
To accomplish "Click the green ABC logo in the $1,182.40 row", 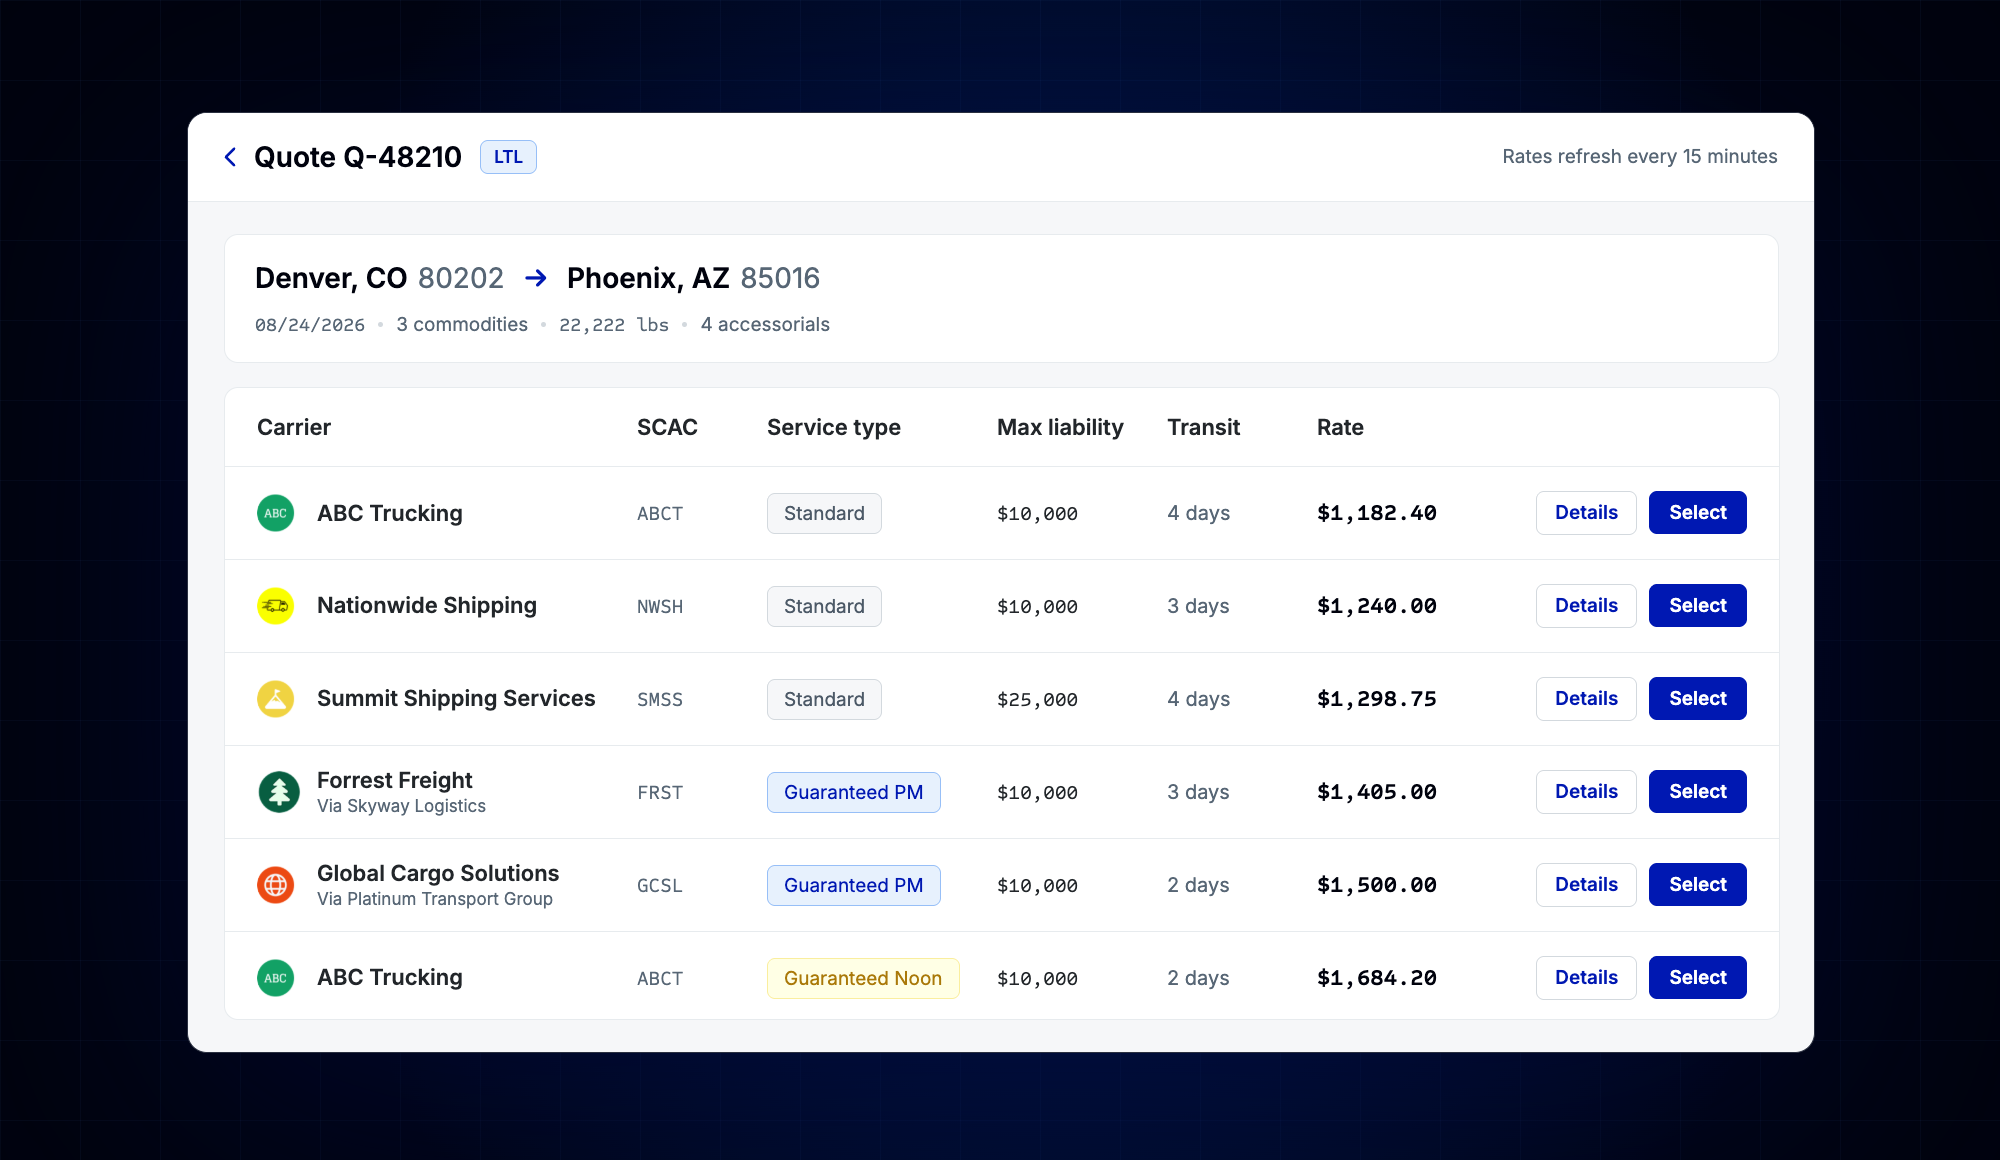I will click(275, 513).
